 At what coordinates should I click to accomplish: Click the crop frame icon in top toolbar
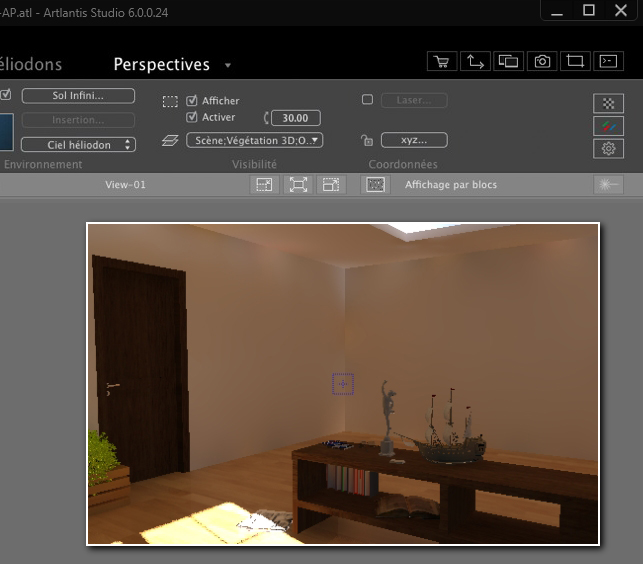tap(575, 62)
